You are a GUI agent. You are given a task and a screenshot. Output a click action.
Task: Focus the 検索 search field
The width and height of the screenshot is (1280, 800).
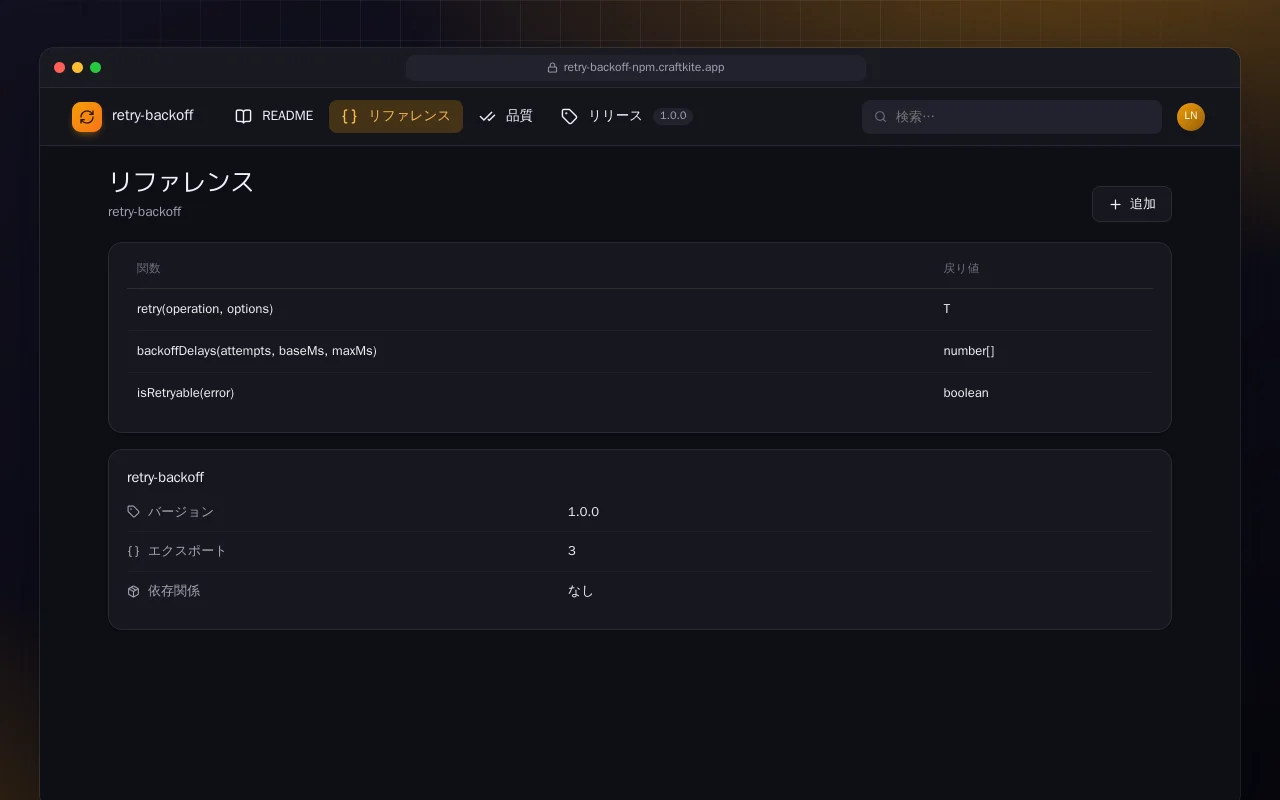(x=1012, y=117)
